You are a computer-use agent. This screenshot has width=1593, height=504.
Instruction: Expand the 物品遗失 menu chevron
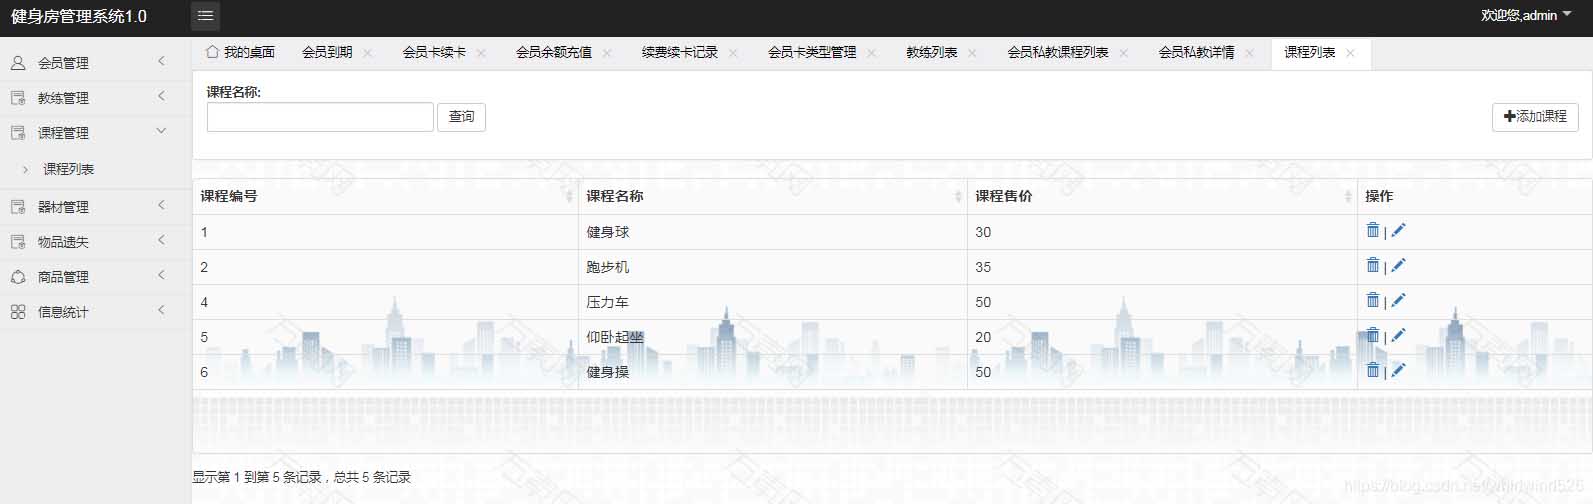click(162, 240)
